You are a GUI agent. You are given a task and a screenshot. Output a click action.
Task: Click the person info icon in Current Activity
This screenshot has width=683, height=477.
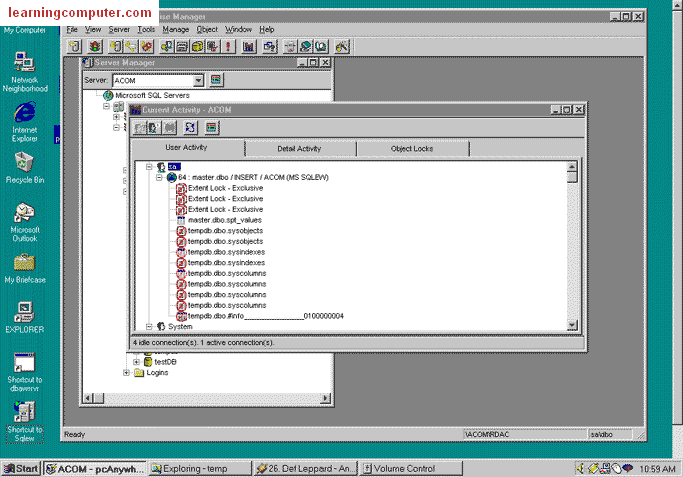[x=154, y=128]
